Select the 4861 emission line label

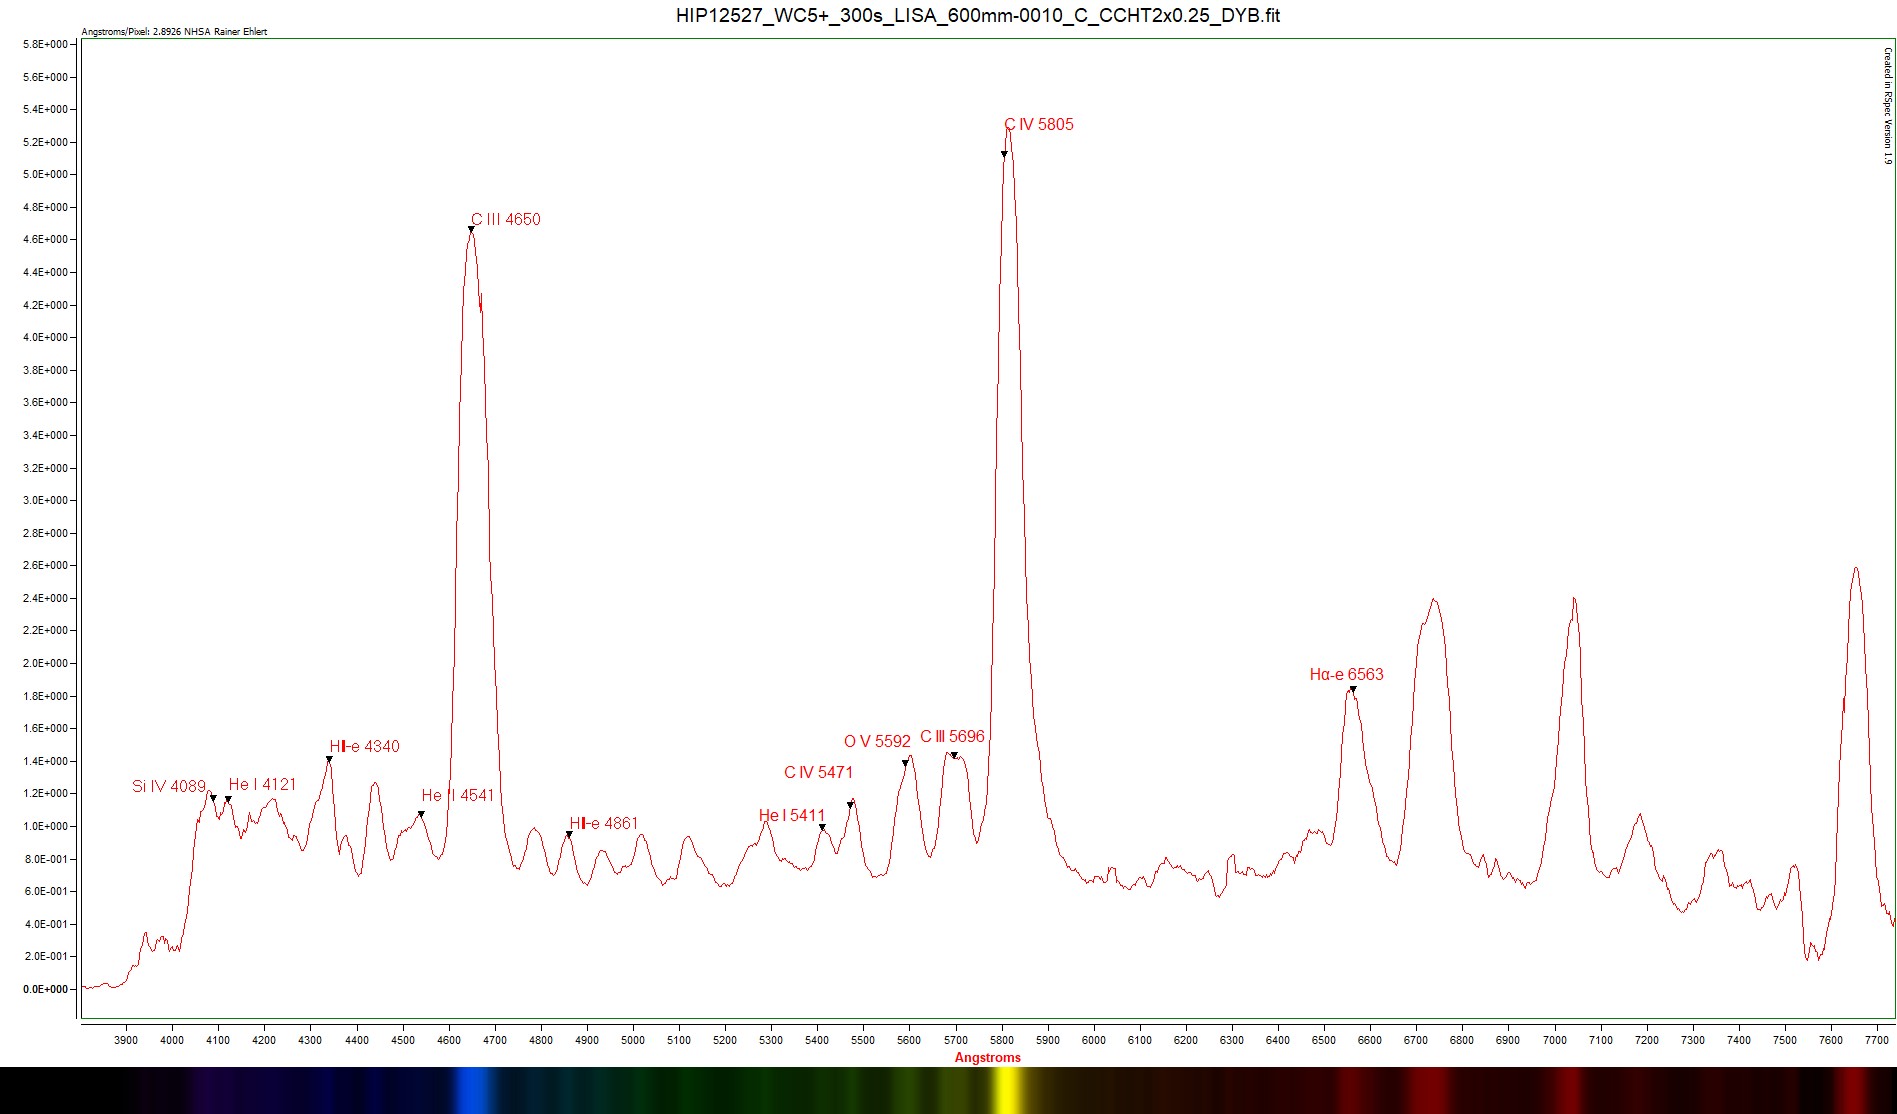coord(604,824)
